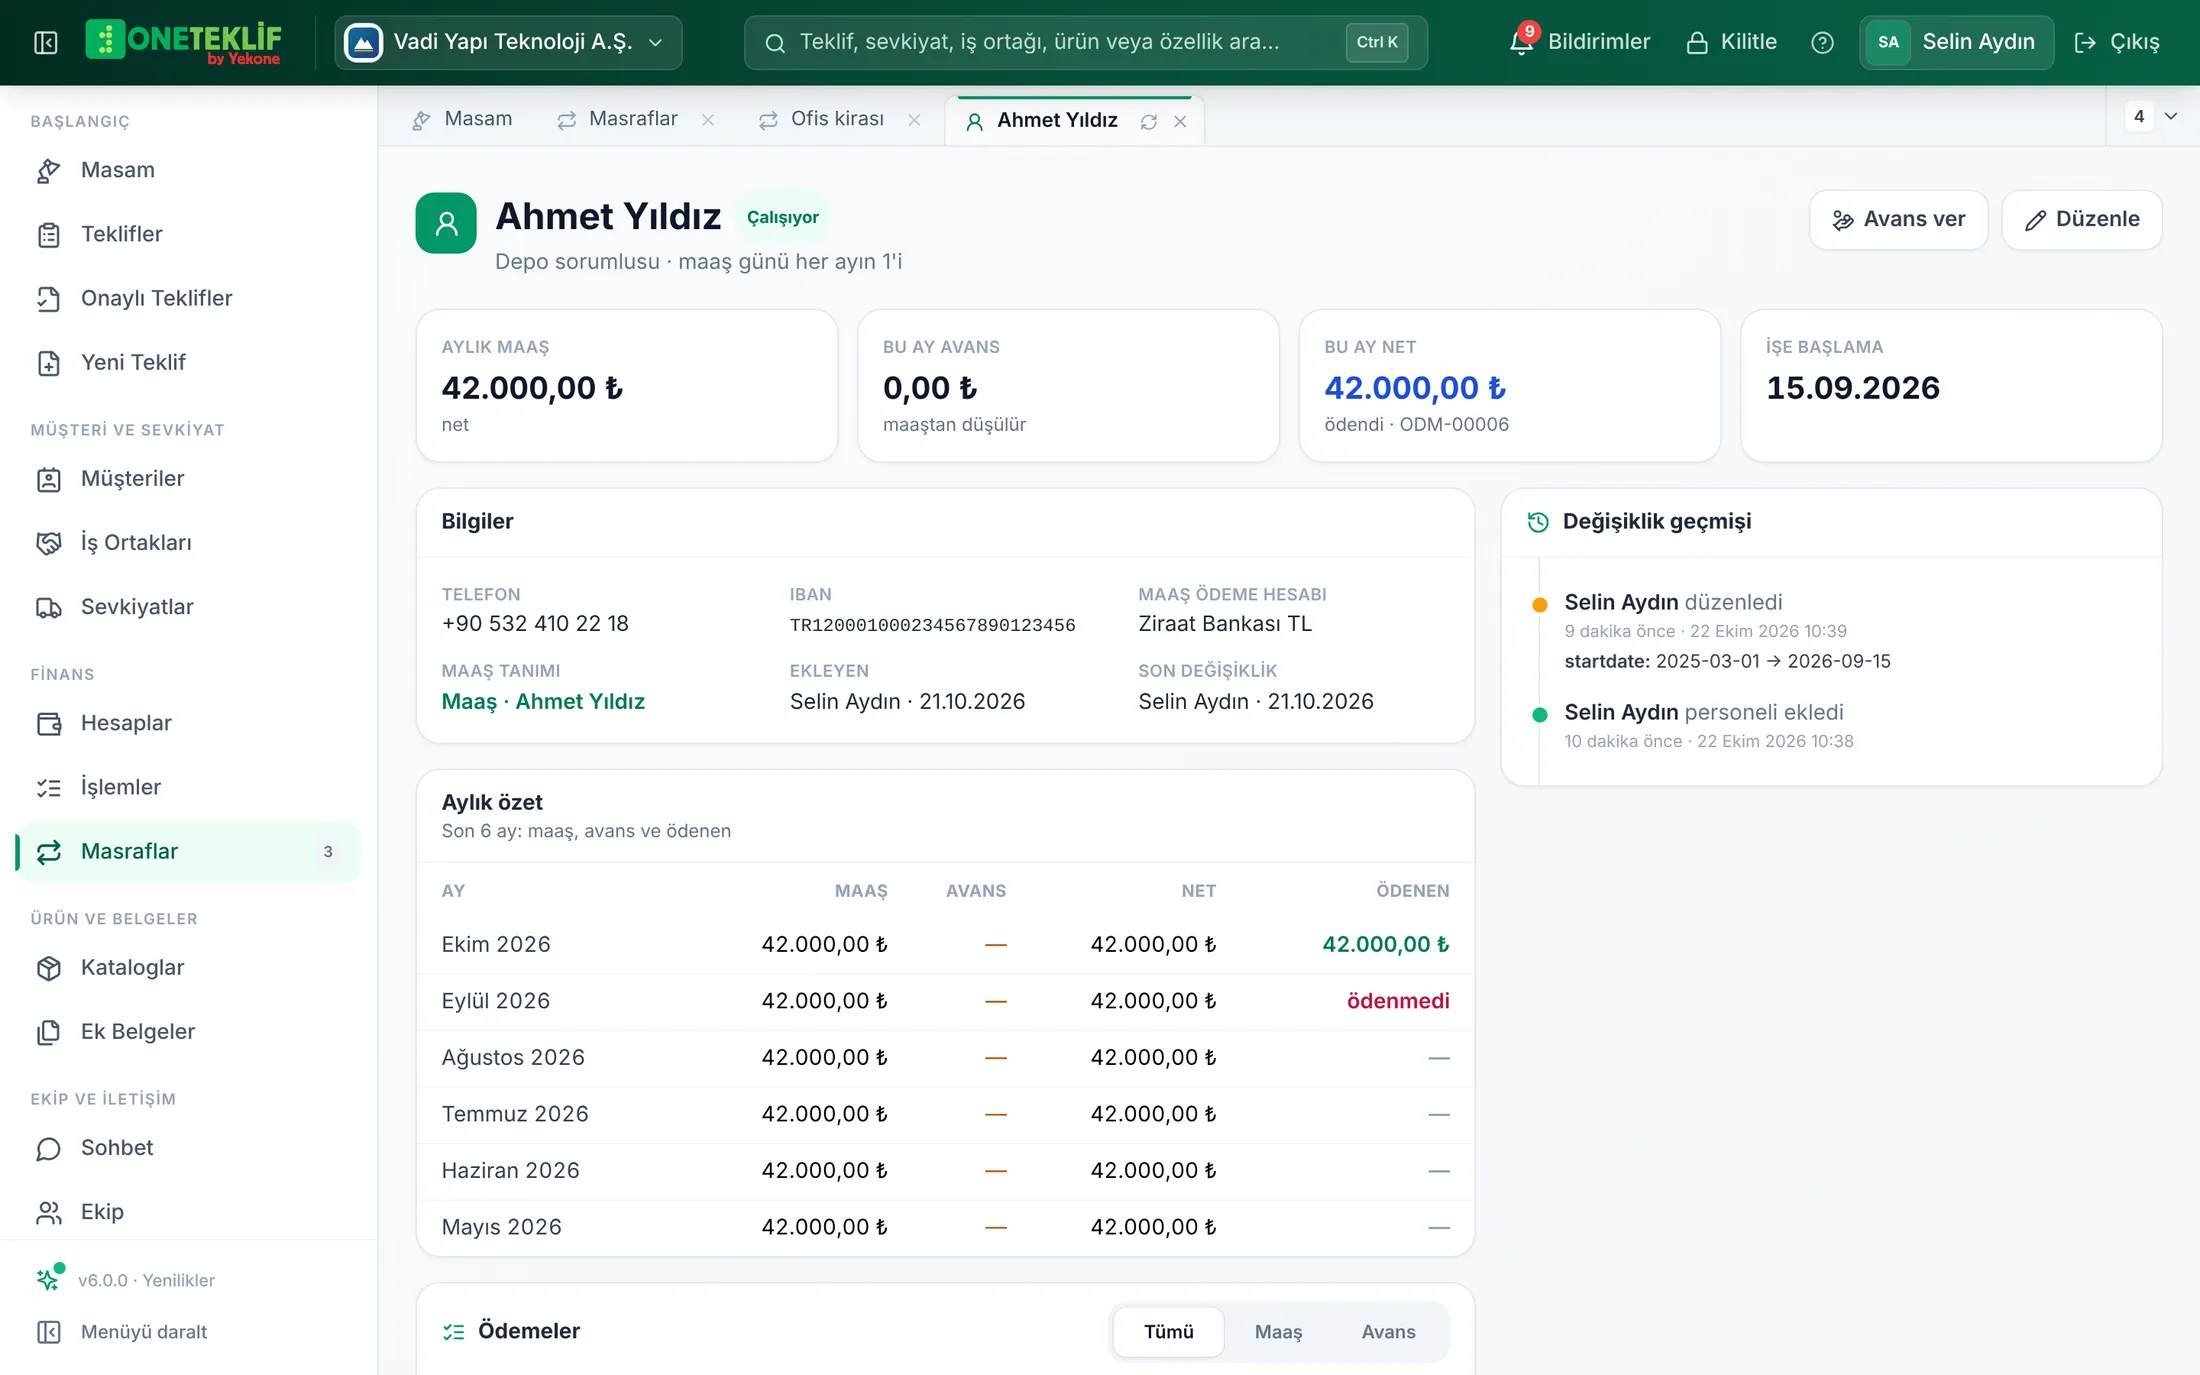This screenshot has width=2200, height=1375.
Task: Close the Ahmet Yıldız tab
Action: pyautogui.click(x=1180, y=121)
